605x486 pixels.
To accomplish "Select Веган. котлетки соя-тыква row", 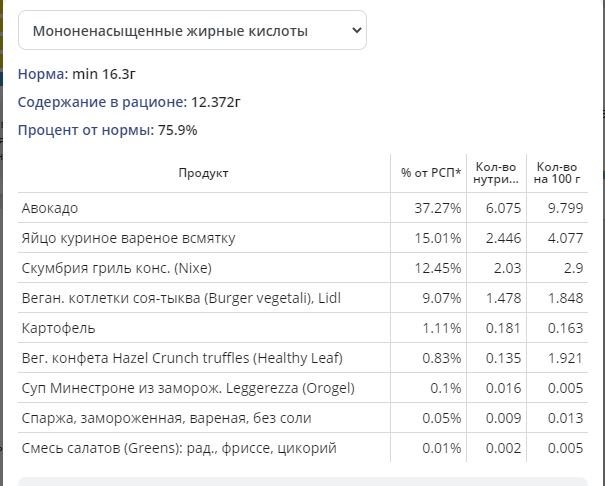I will click(x=303, y=298).
